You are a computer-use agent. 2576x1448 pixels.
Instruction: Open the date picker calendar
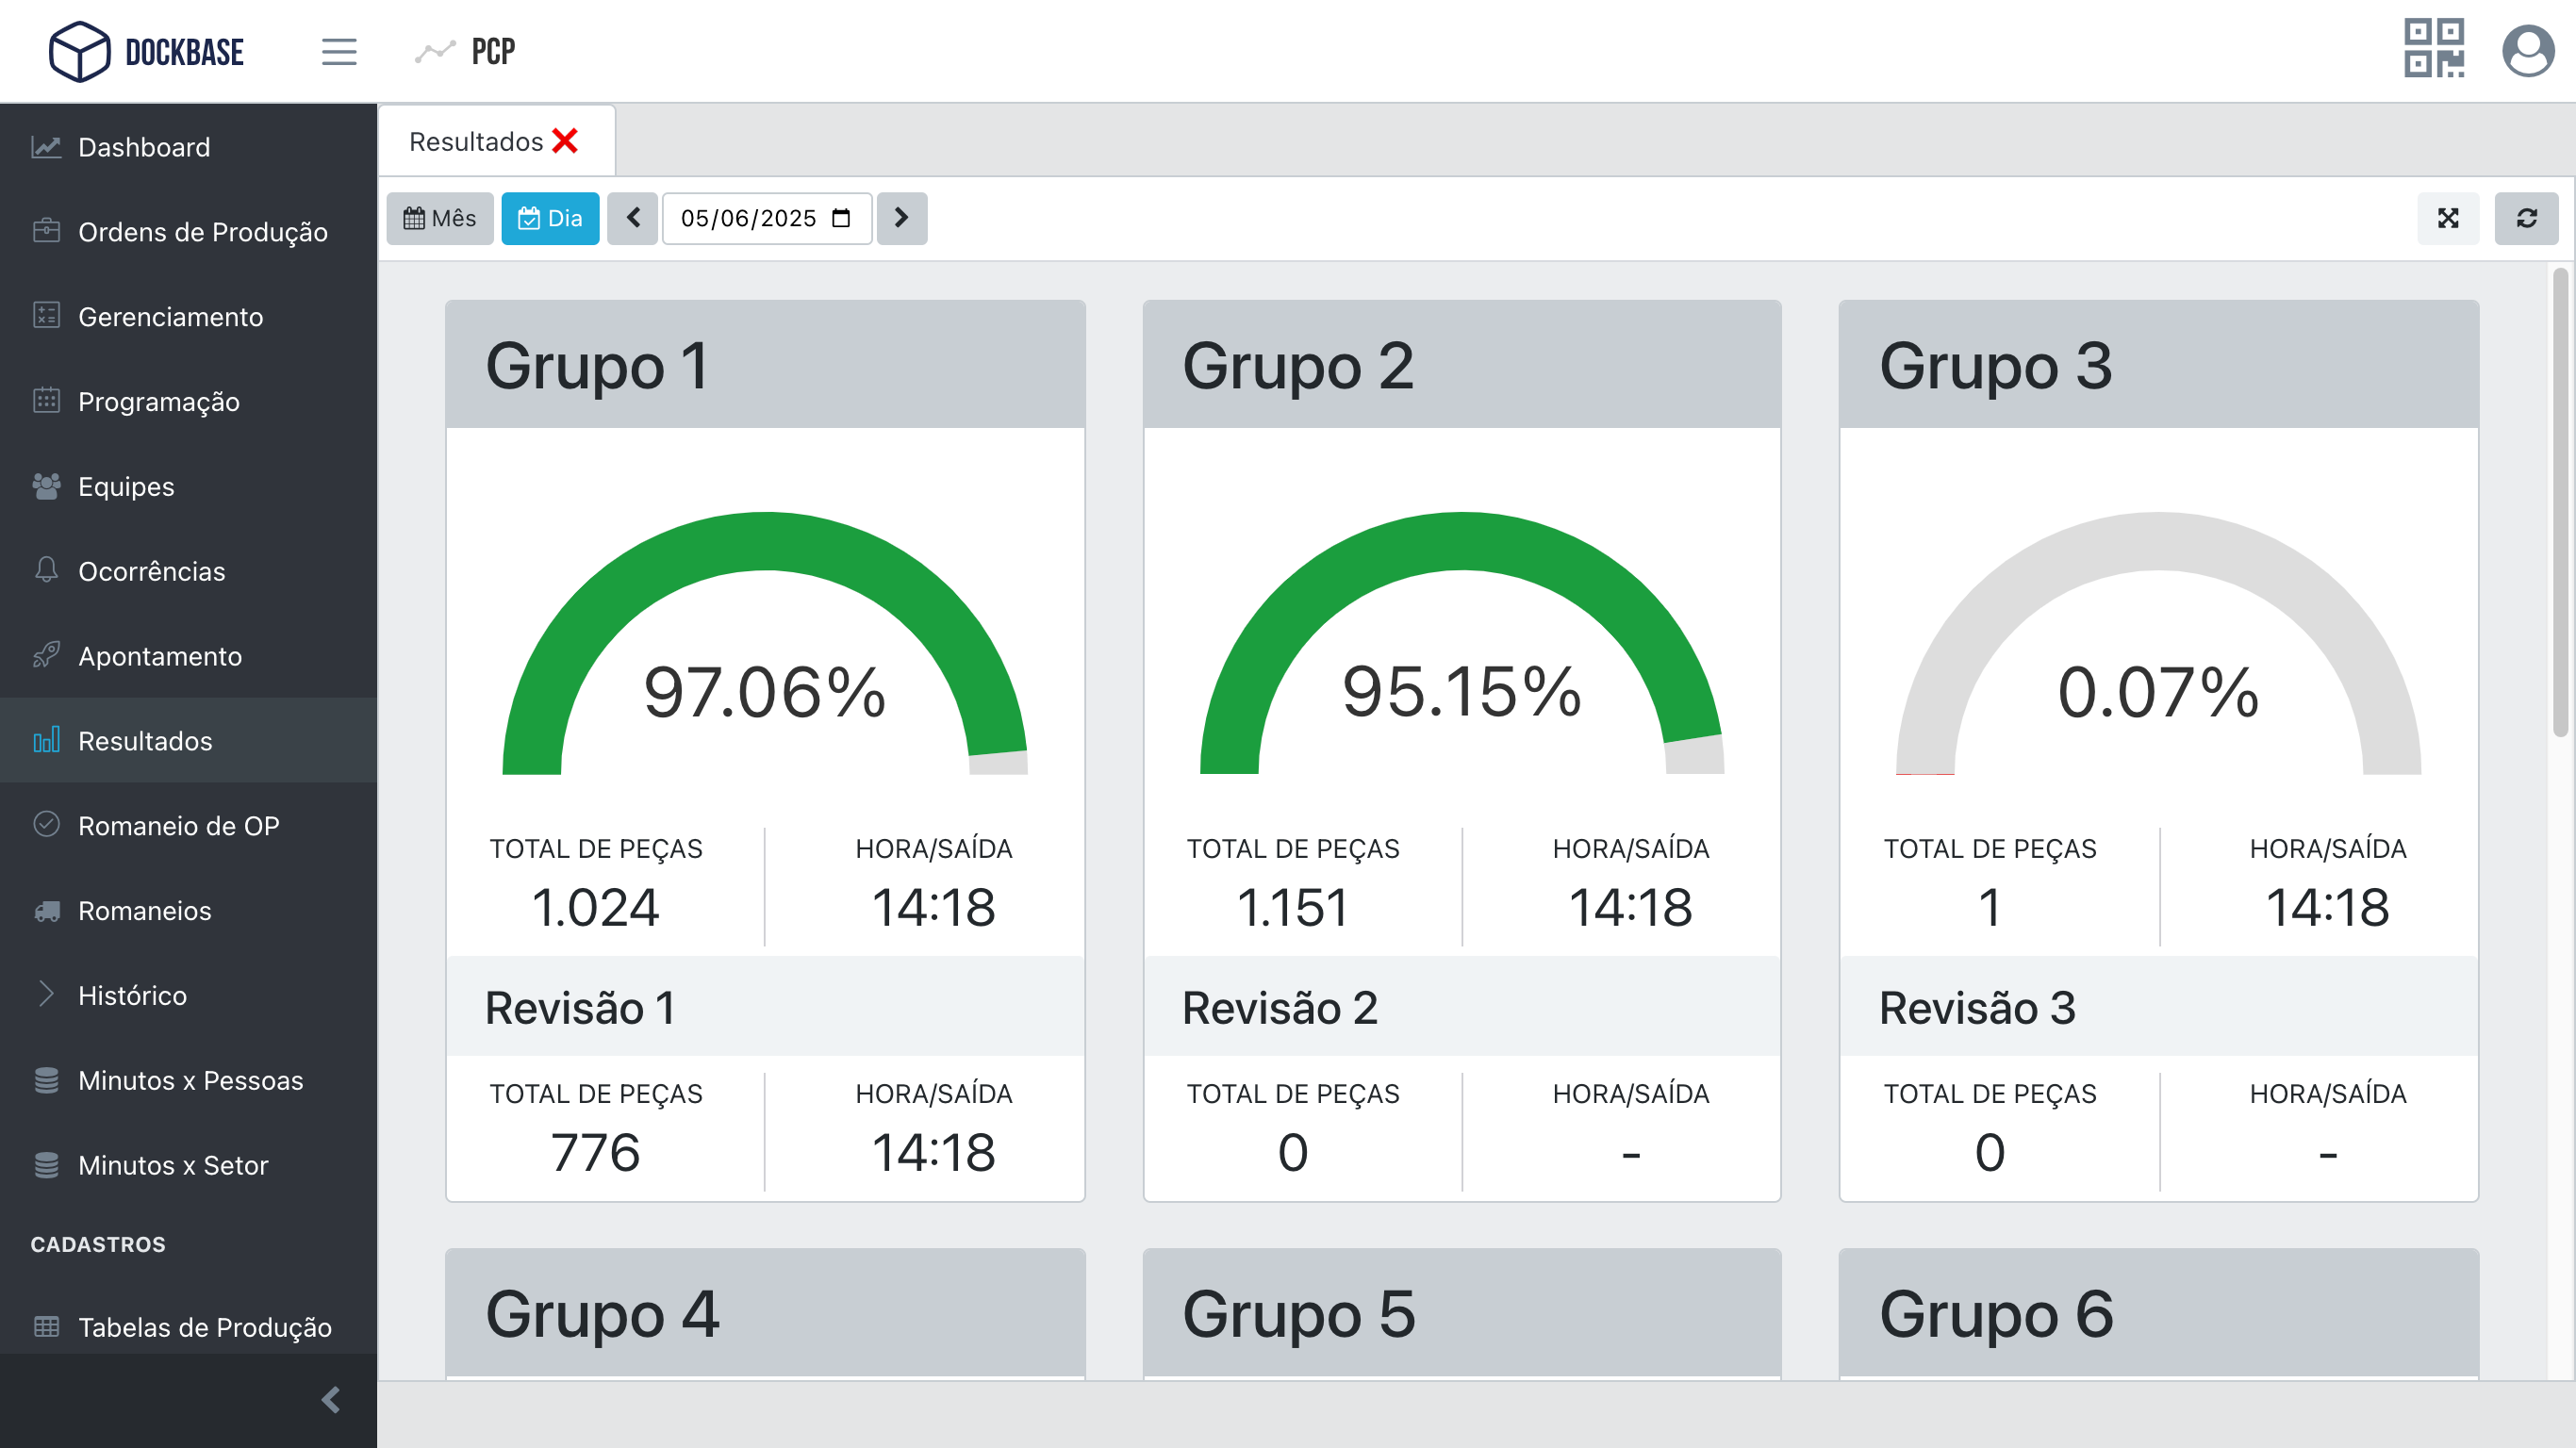[x=840, y=218]
